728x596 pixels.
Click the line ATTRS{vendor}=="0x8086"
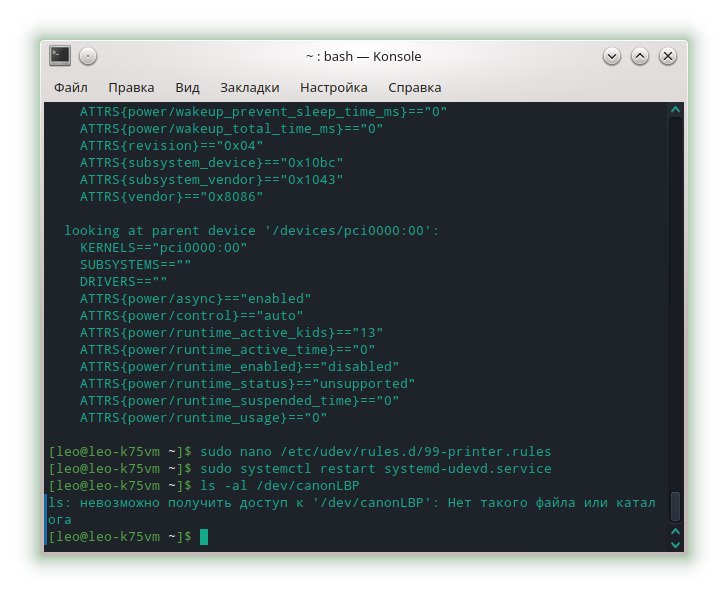point(171,197)
